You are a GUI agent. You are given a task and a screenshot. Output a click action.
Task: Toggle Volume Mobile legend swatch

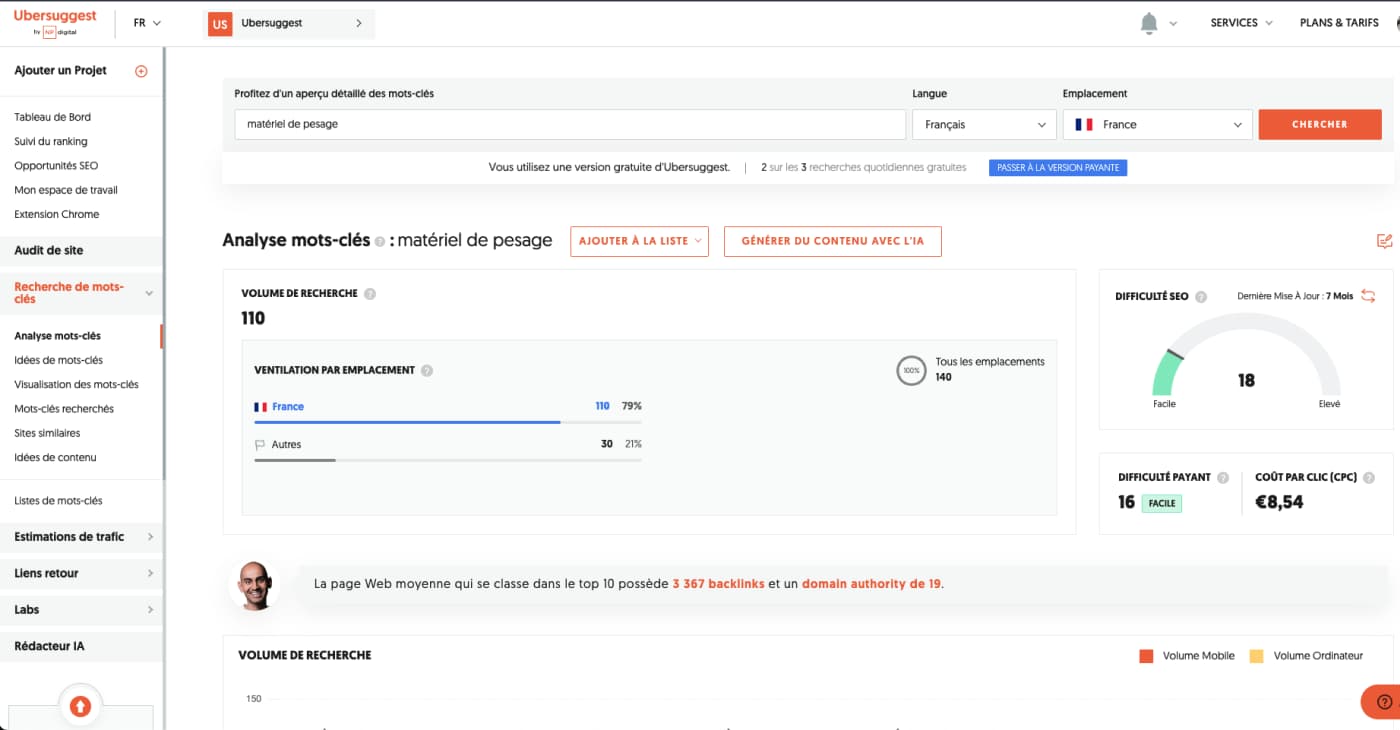1146,656
